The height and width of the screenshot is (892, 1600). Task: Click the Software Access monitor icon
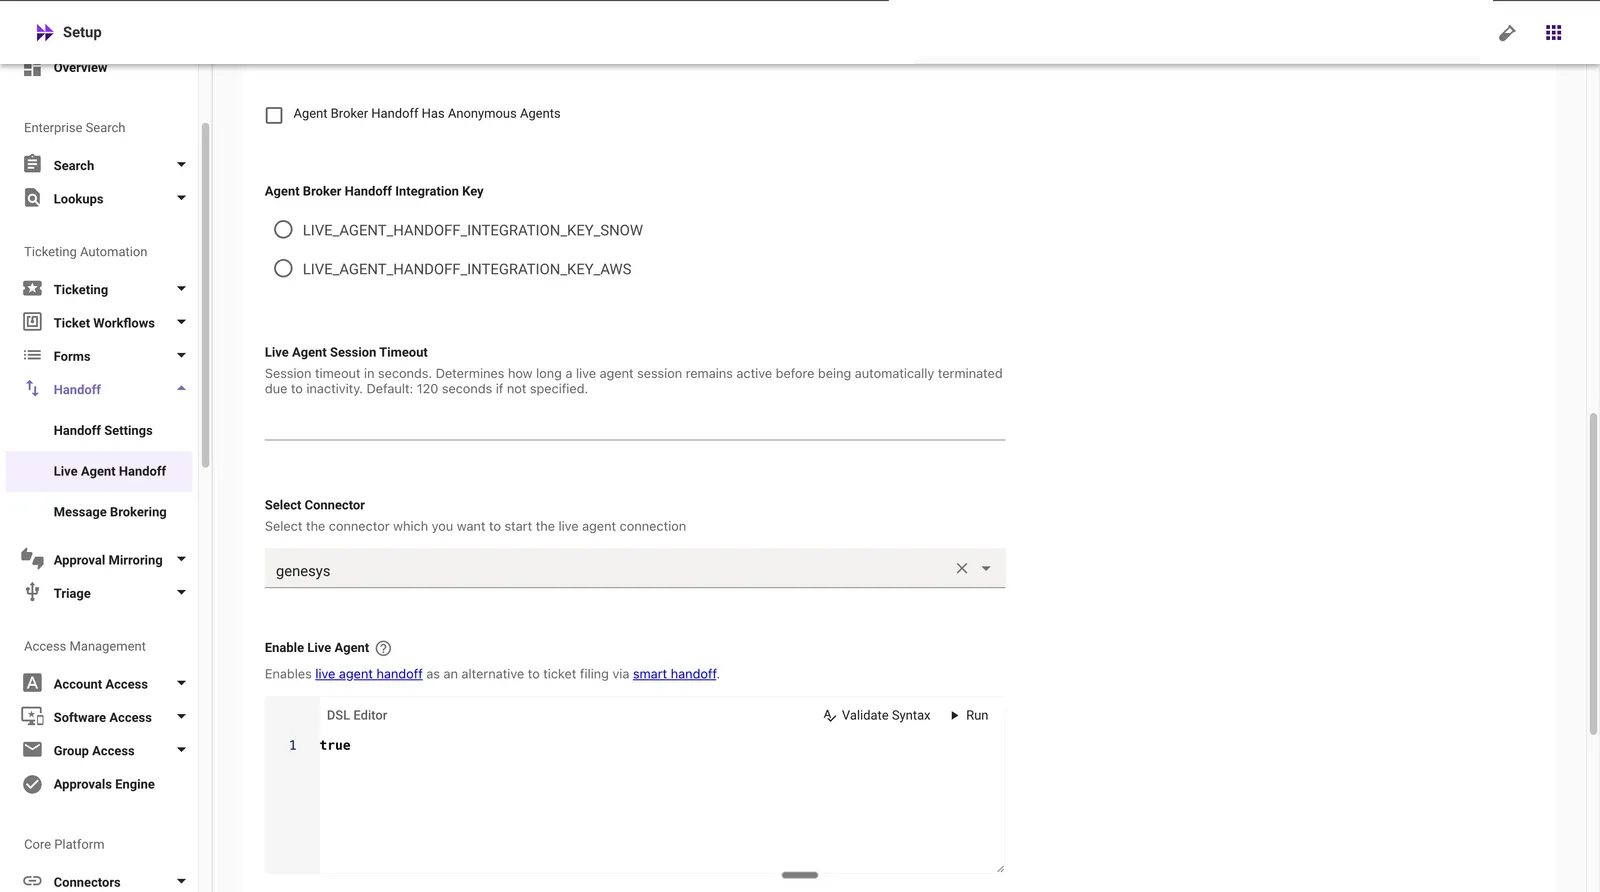coord(33,716)
